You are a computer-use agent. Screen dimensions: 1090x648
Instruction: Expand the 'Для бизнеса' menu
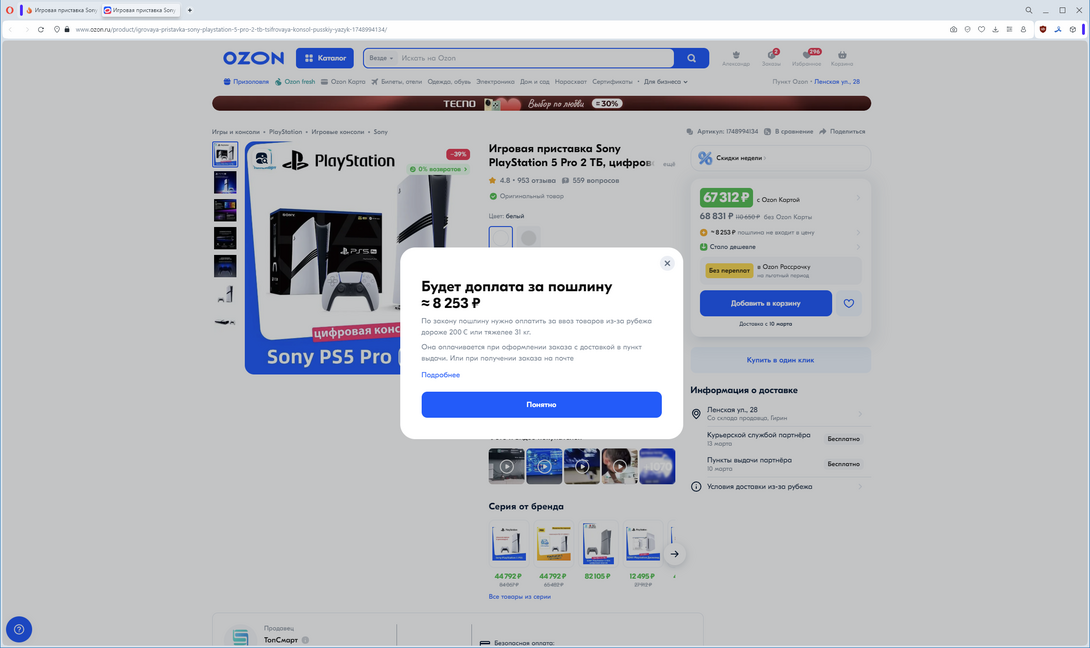pyautogui.click(x=665, y=82)
